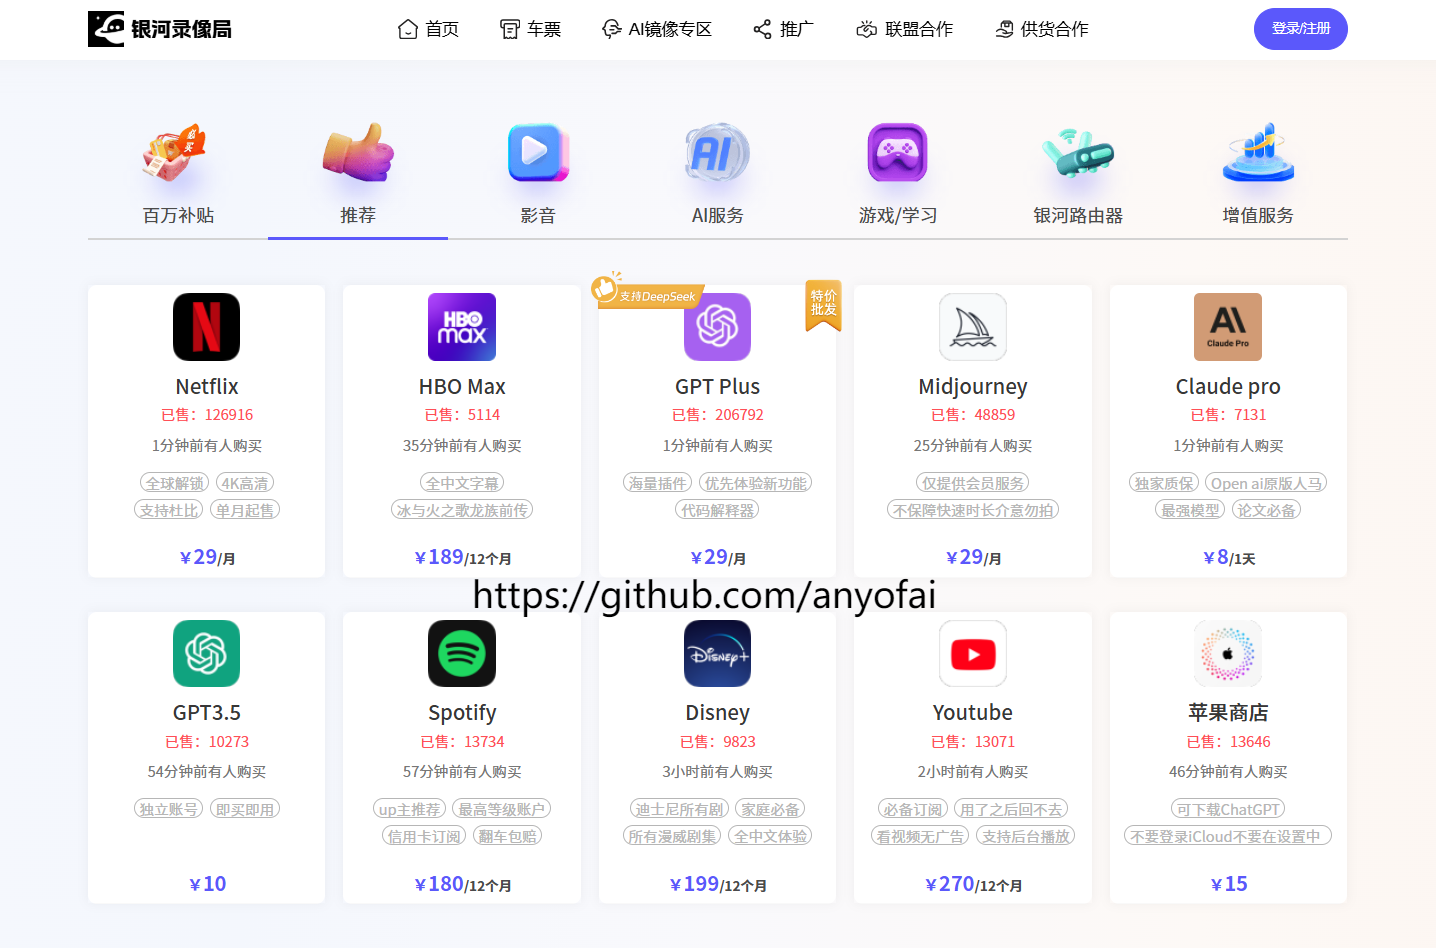Open 供货合作 supply page
Image resolution: width=1436 pixels, height=948 pixels.
pos(1042,29)
